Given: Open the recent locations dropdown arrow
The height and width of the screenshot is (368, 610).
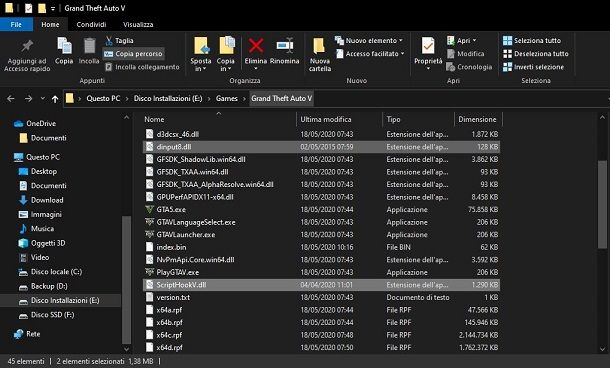Looking at the screenshot, I should click(x=42, y=99).
